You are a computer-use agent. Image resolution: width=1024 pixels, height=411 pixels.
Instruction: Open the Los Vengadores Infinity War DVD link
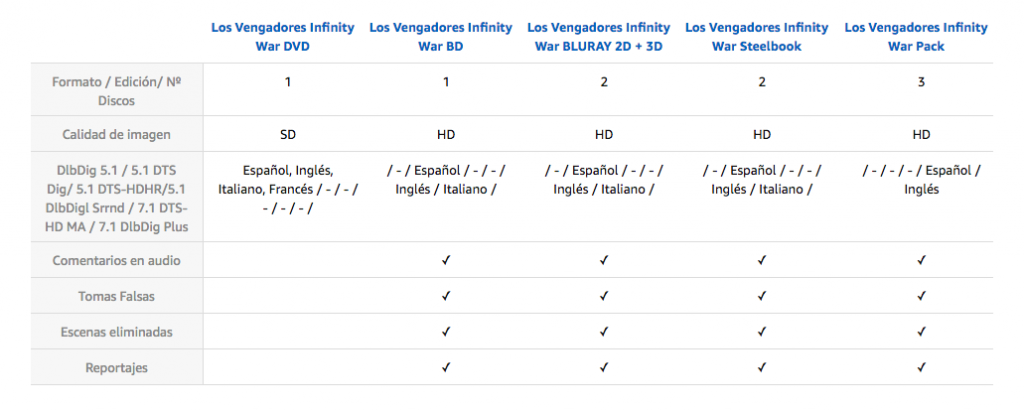(x=282, y=37)
